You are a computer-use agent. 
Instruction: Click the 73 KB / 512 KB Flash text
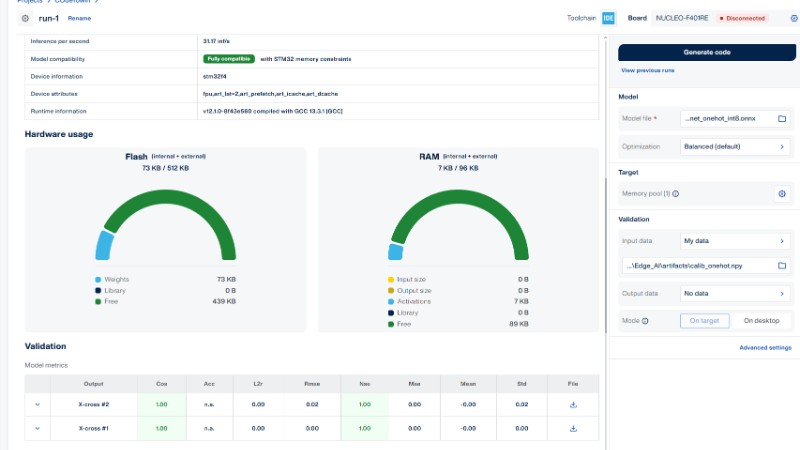pos(165,168)
